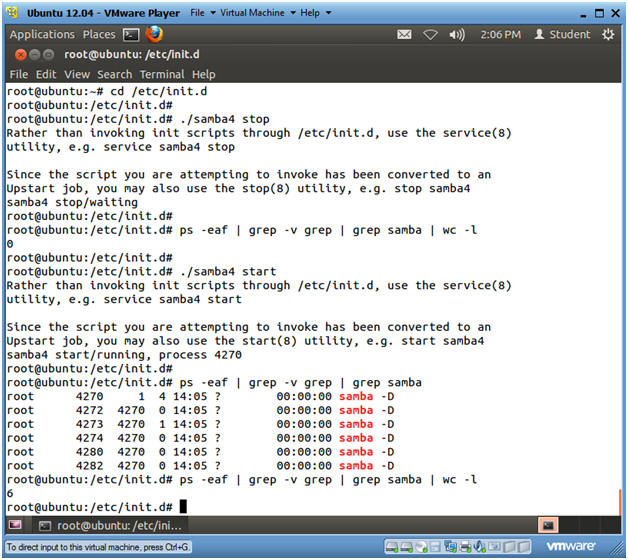The width and height of the screenshot is (628, 560).
Task: Click 'To direct input' Ctrl+G status message
Action: pos(98,547)
